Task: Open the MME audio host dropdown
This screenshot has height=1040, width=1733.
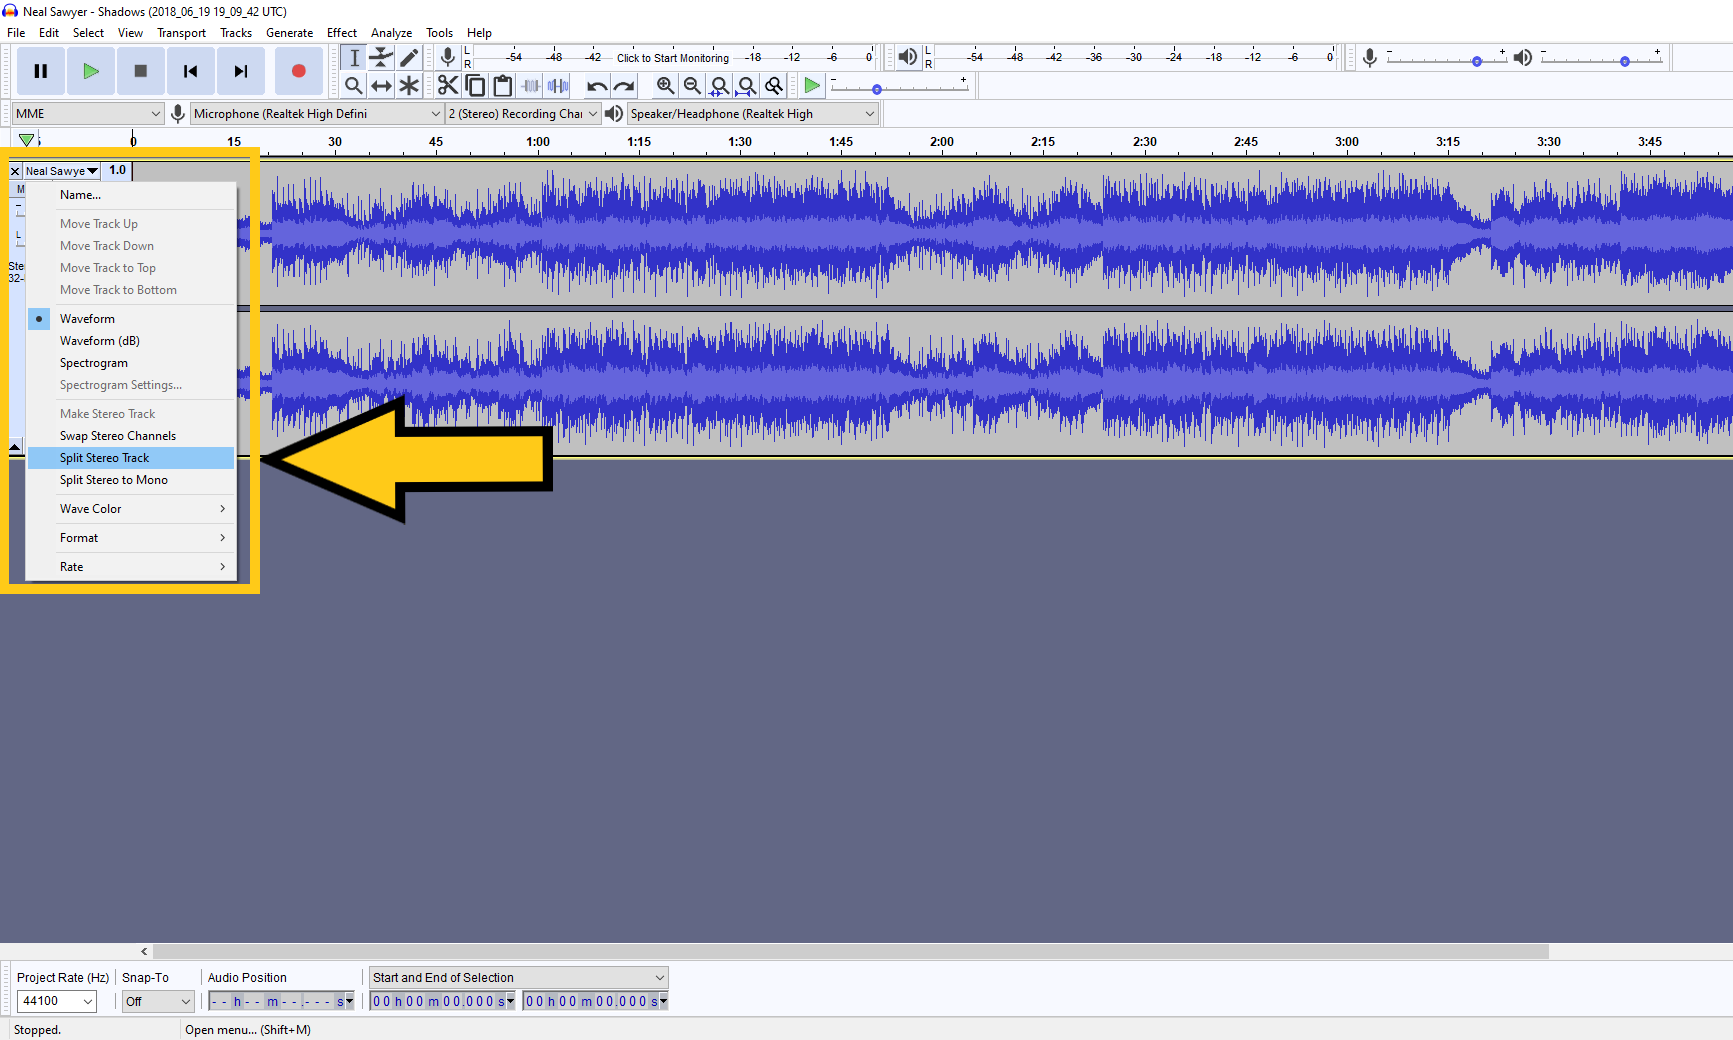Action: click(x=87, y=113)
